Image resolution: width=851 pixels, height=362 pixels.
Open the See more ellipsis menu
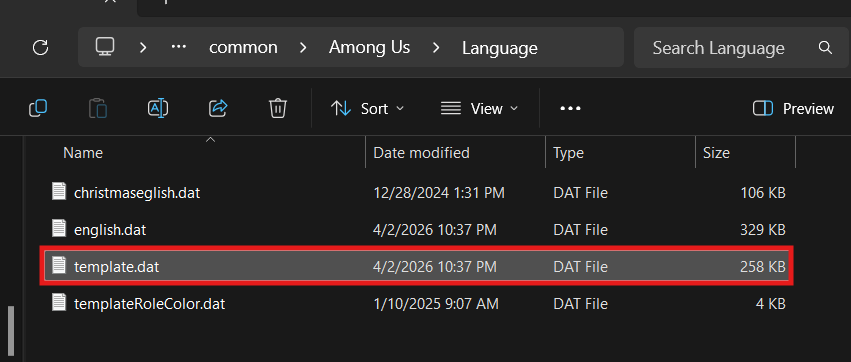point(570,109)
